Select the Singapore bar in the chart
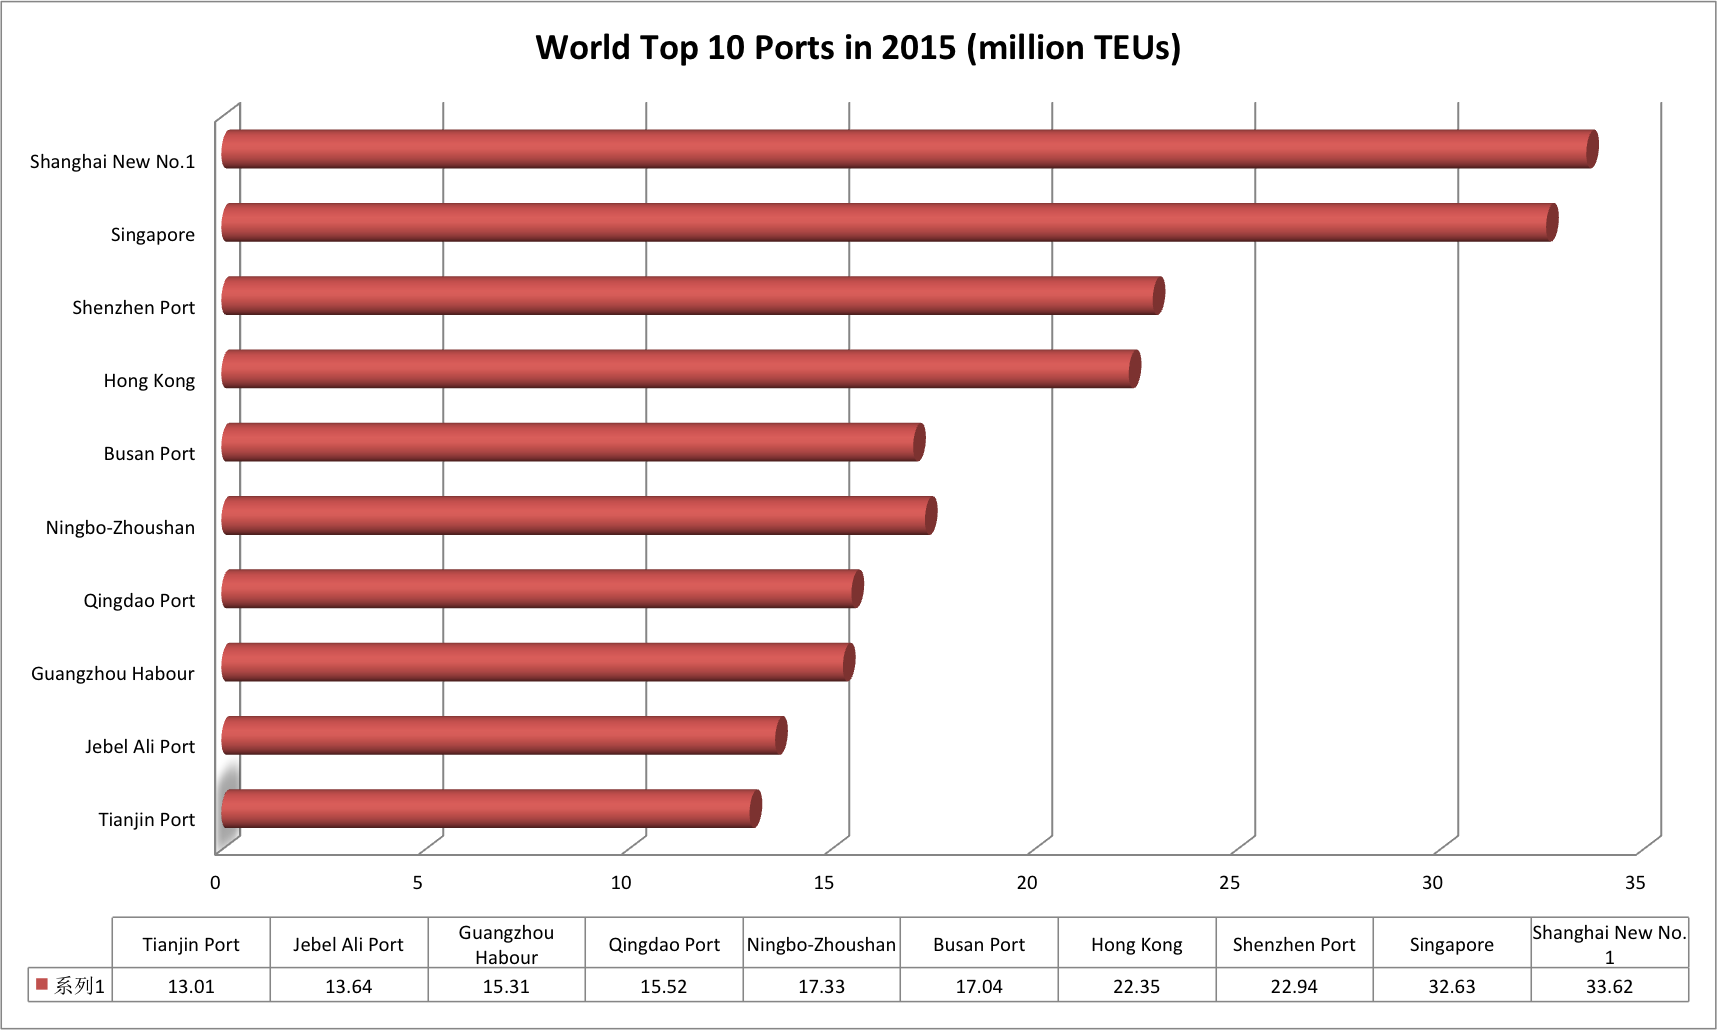Screen dimensions: 1717x1030 pos(888,222)
